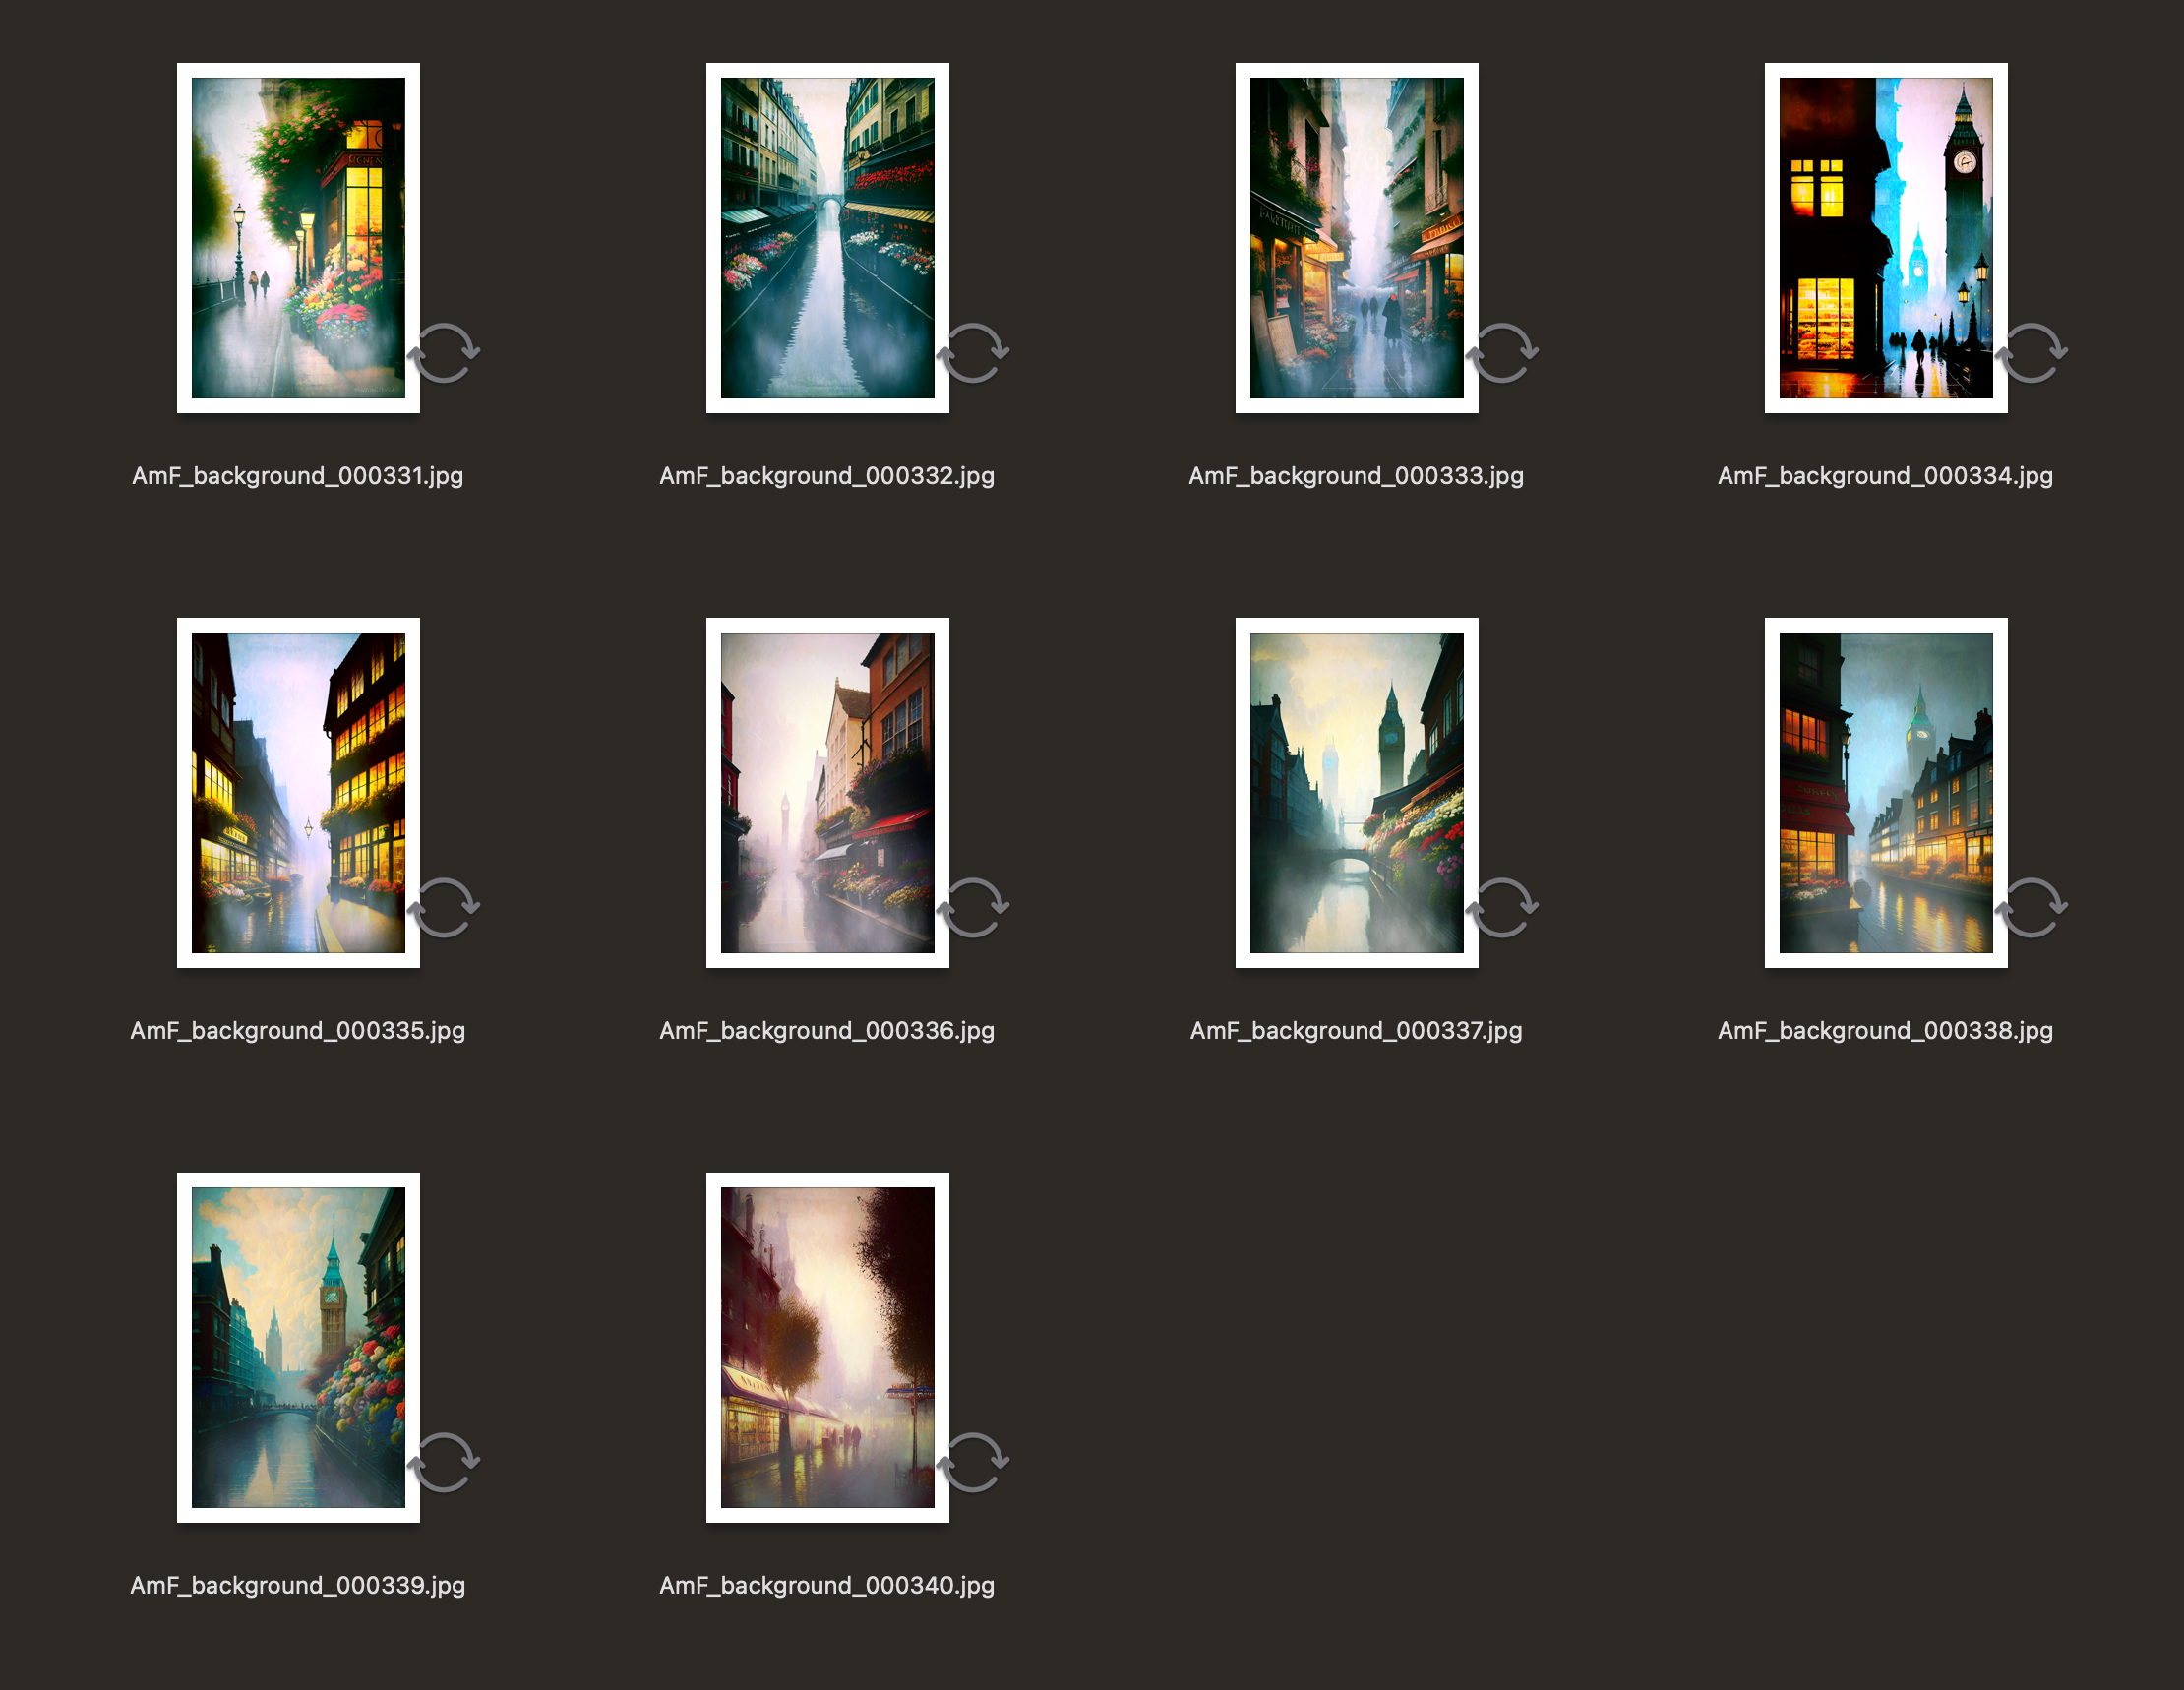
Task: Click sync icon beside AmF_background_000334.jpg
Action: pyautogui.click(x=2032, y=353)
